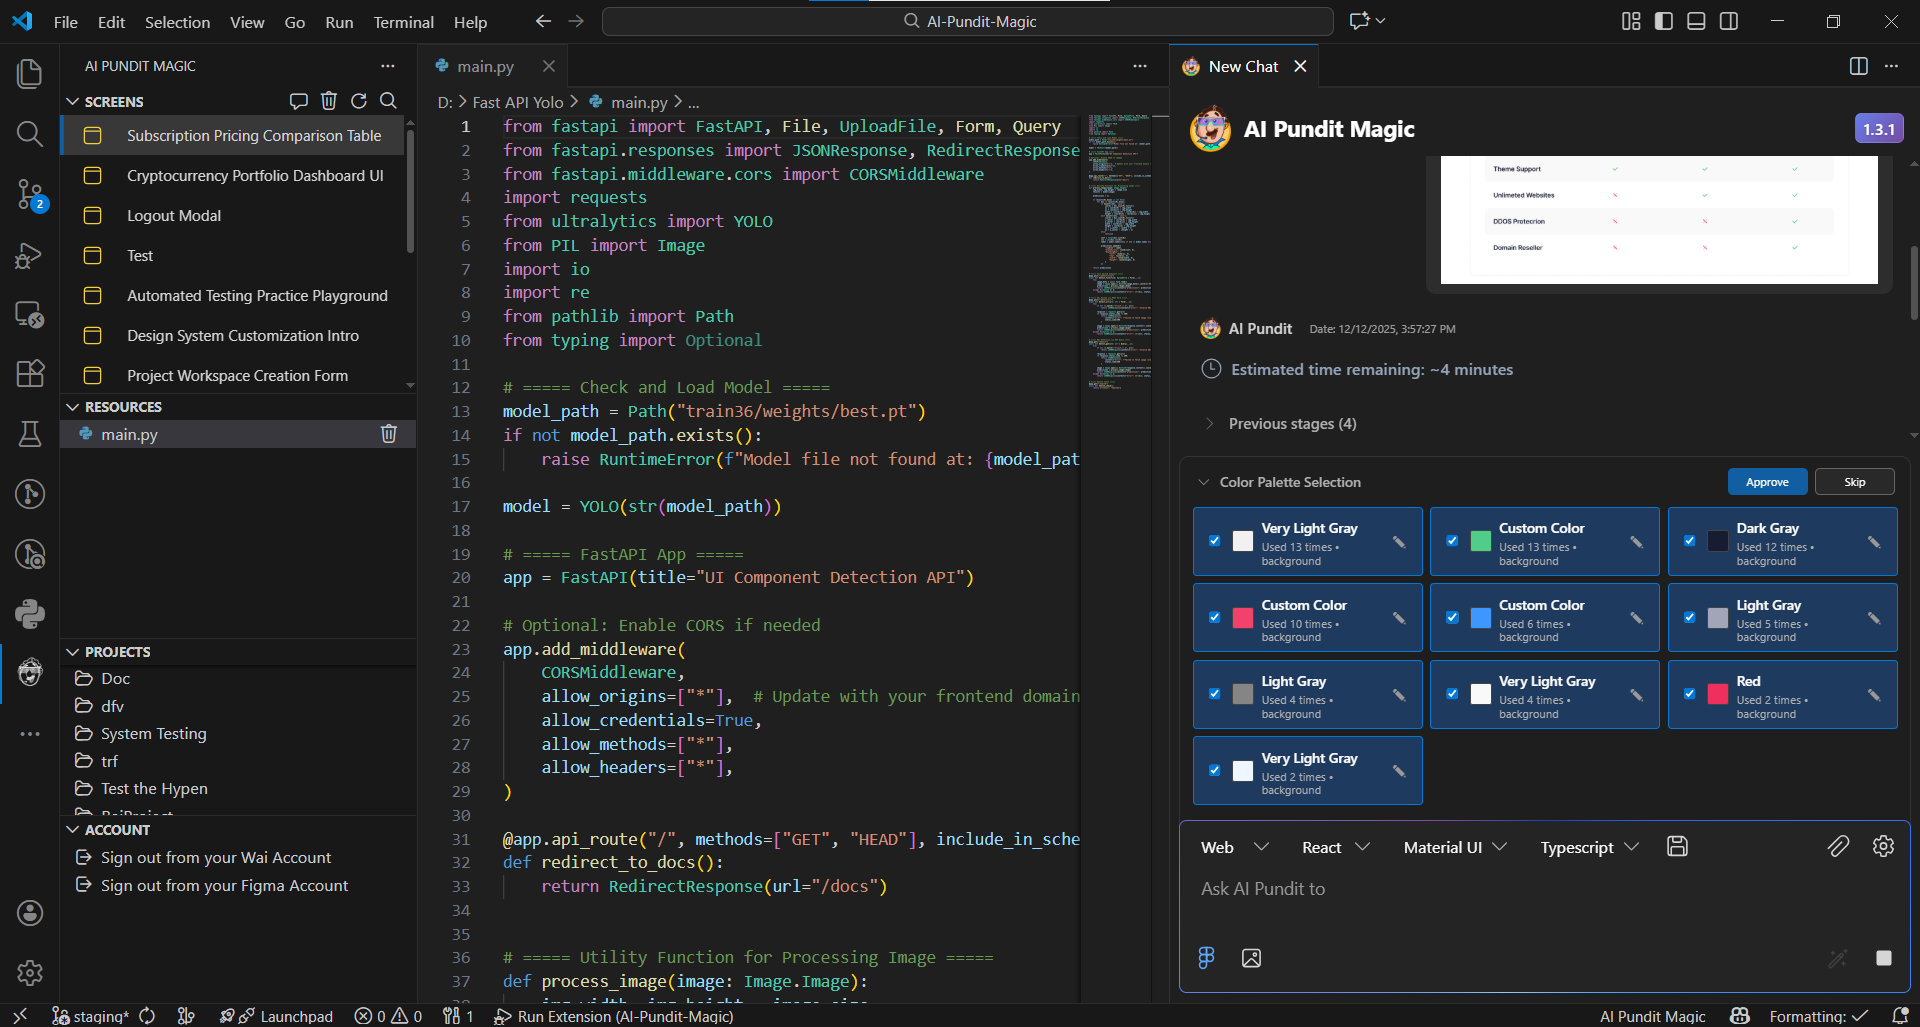Image resolution: width=1920 pixels, height=1027 pixels.
Task: Expand the Previous stages section
Action: click(1210, 423)
